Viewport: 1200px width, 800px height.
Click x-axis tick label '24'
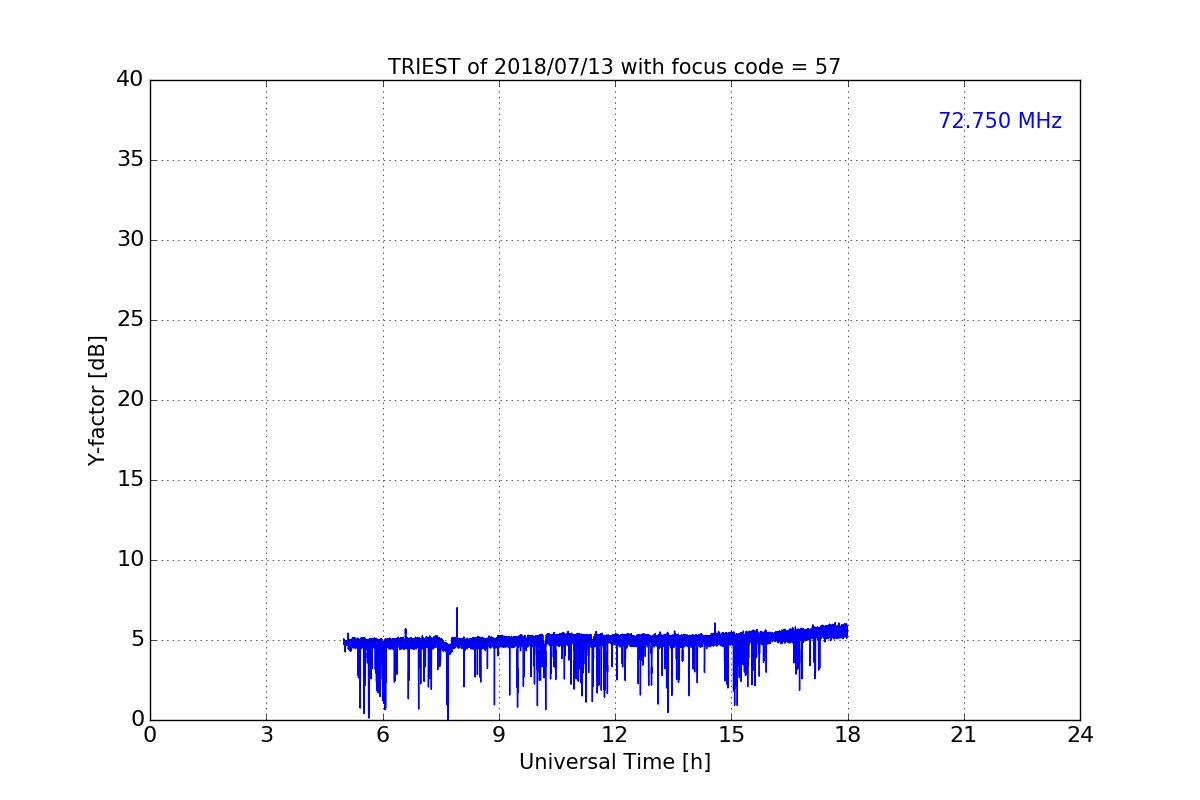pos(1080,735)
